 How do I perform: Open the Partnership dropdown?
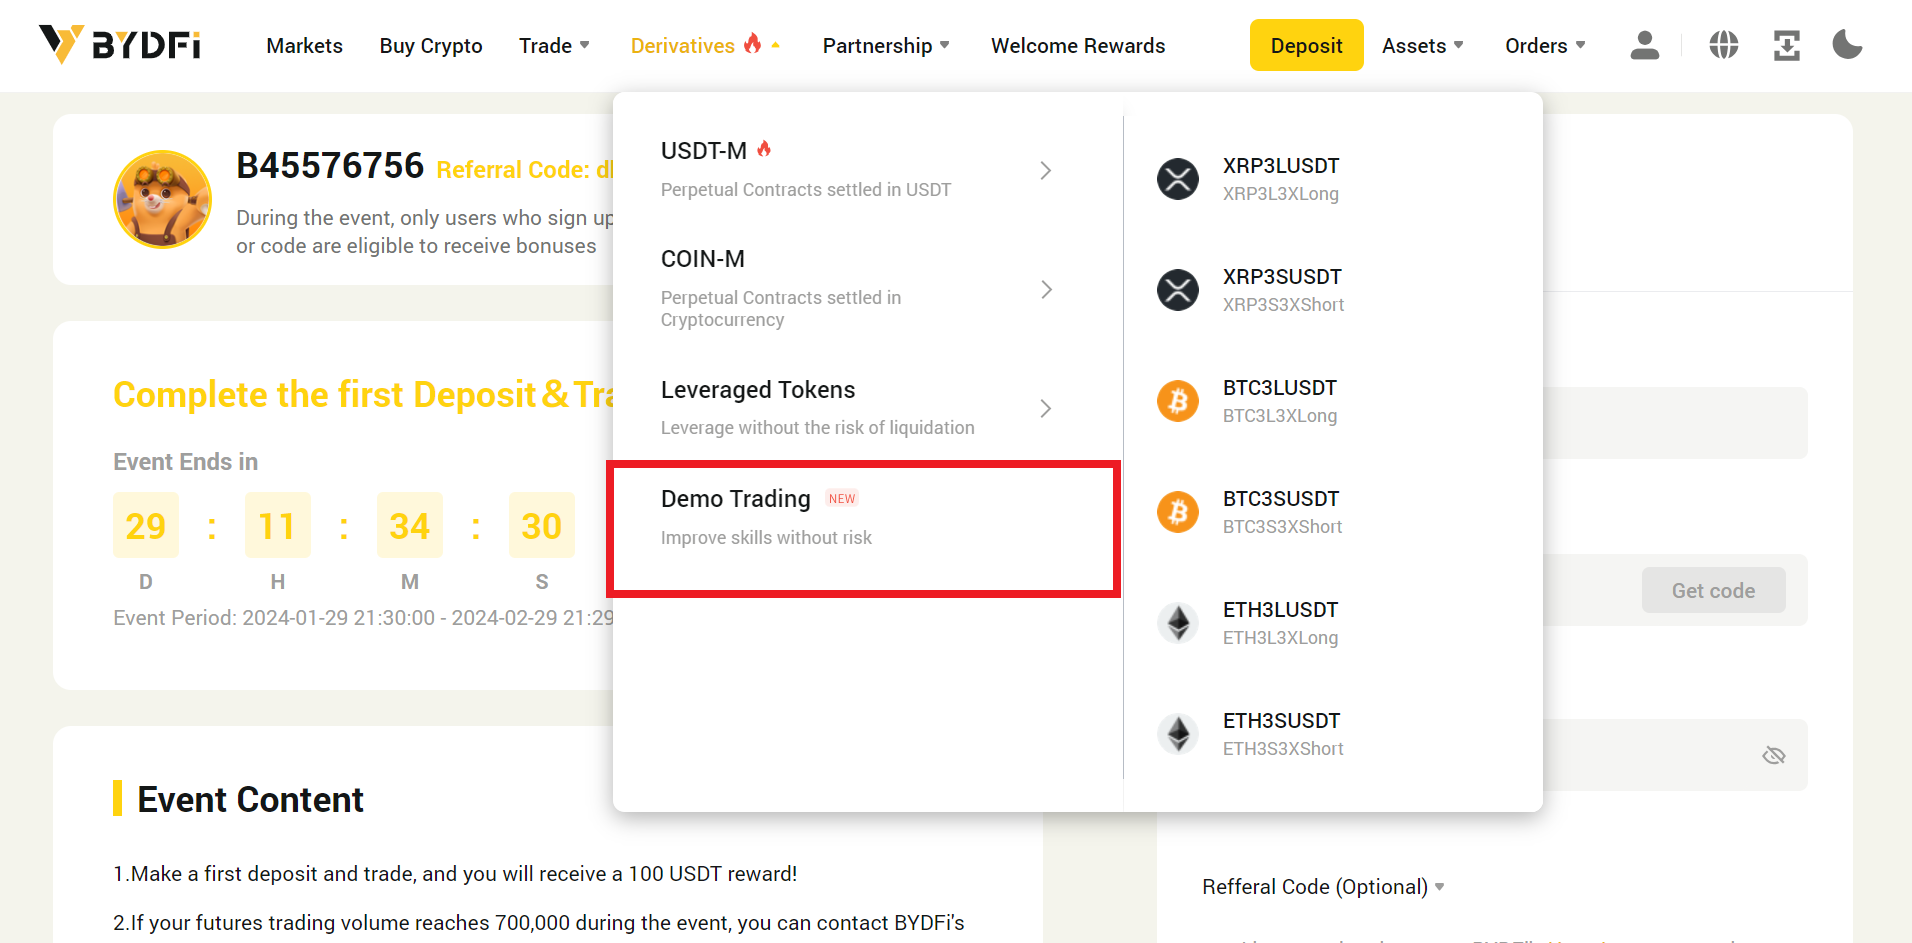point(886,46)
